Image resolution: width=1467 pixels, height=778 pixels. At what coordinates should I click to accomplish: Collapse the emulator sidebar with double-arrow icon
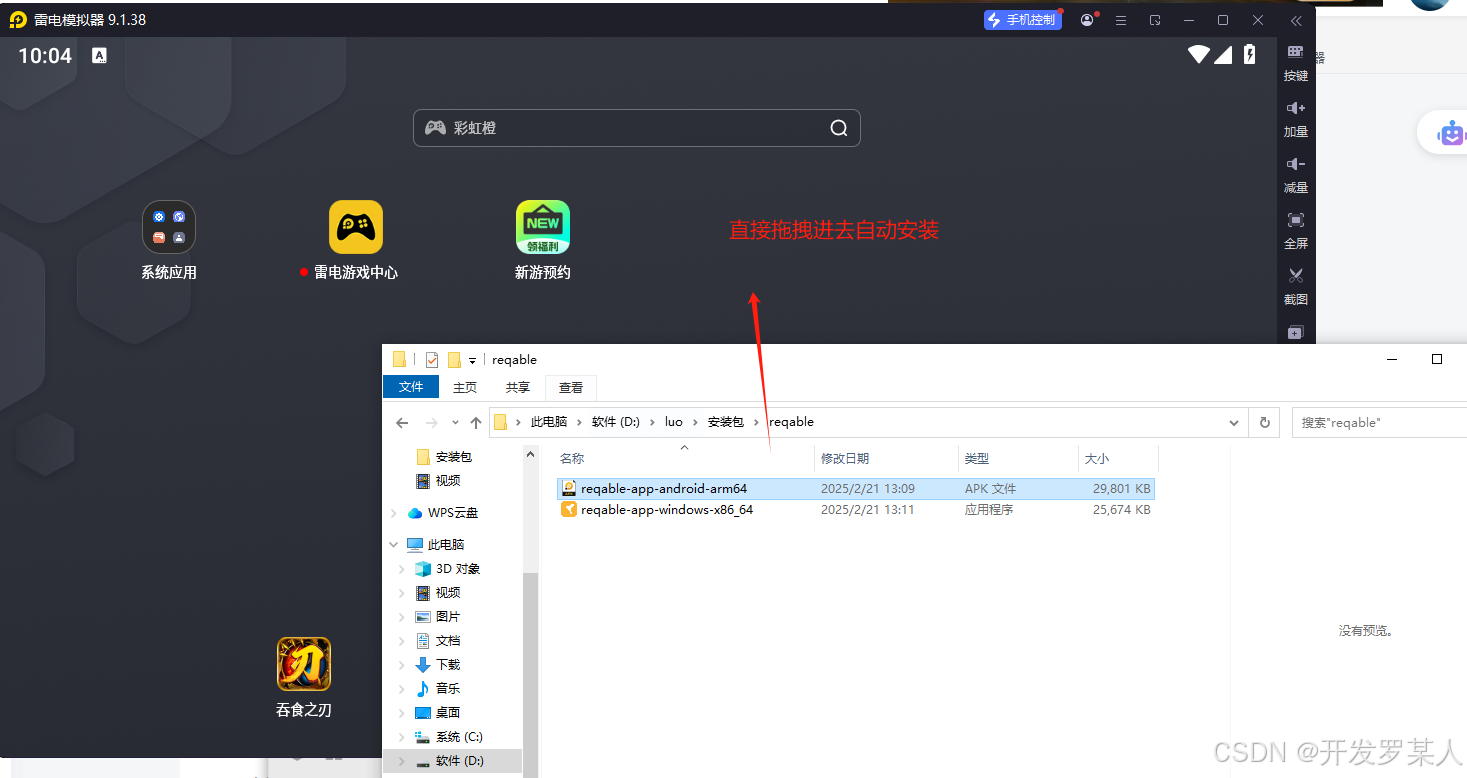tap(1296, 20)
